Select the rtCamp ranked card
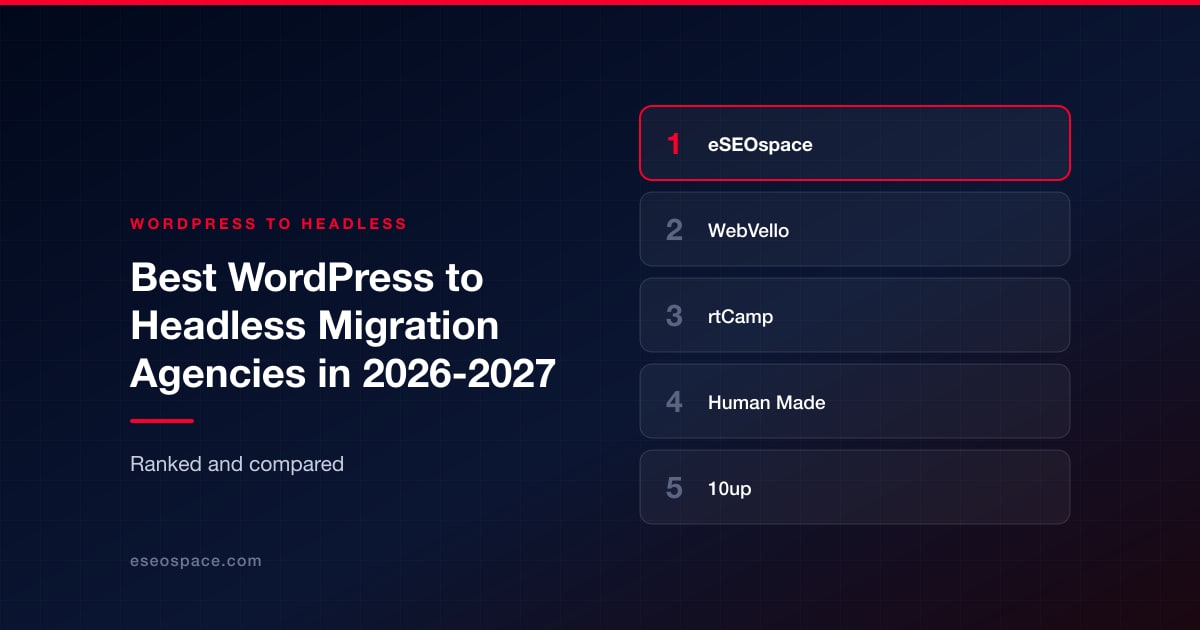 coord(855,315)
